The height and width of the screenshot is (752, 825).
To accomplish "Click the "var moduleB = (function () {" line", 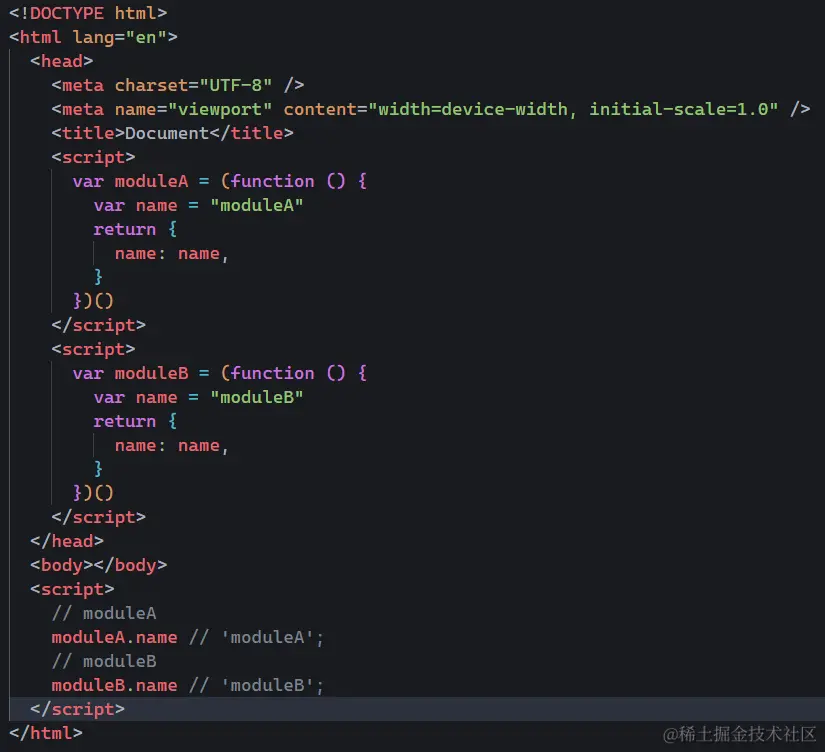I will [220, 373].
